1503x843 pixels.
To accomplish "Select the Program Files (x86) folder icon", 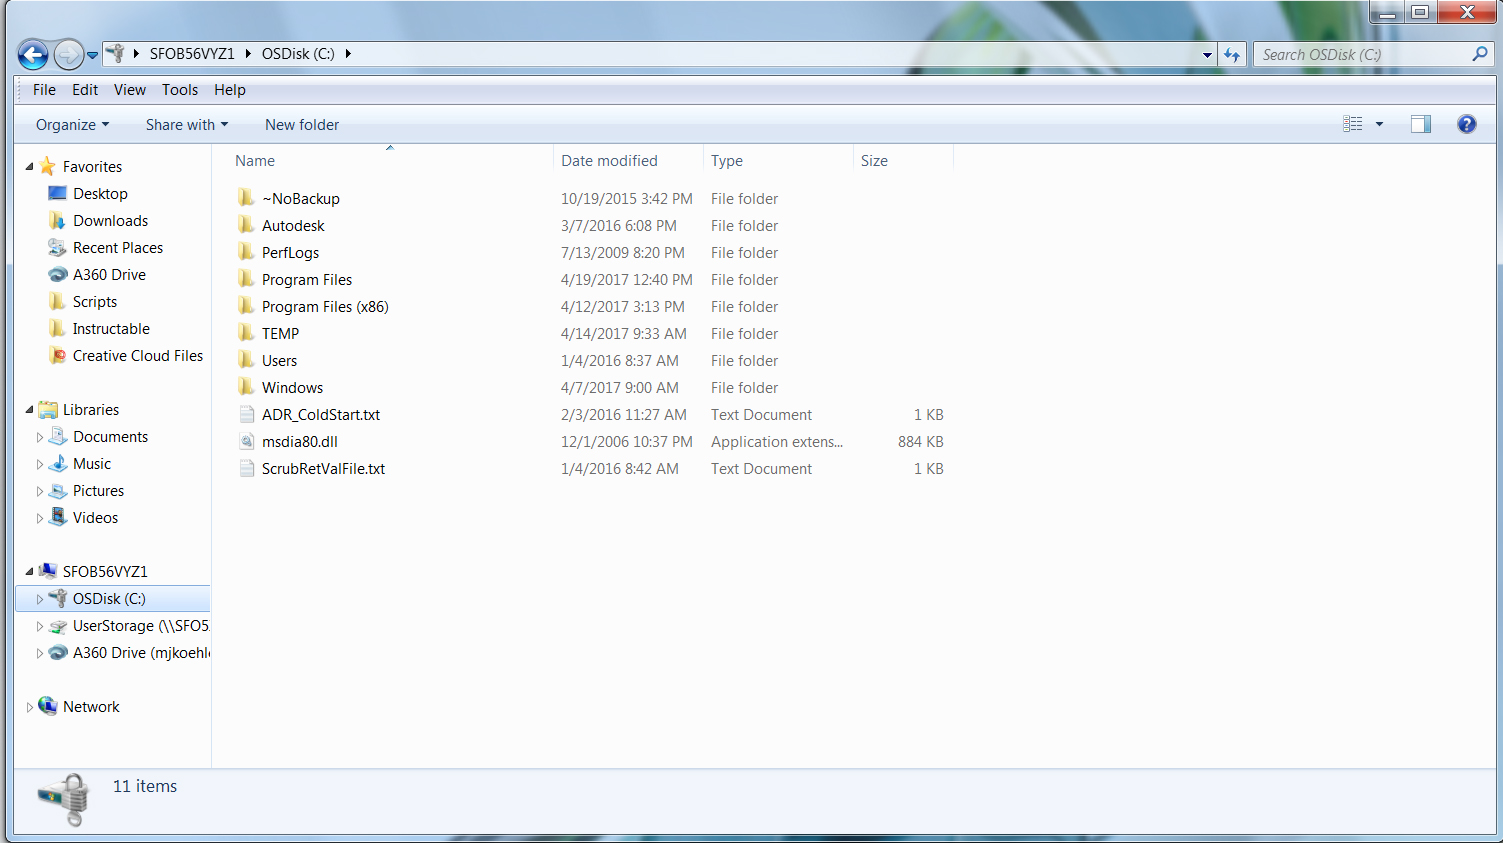I will point(246,306).
